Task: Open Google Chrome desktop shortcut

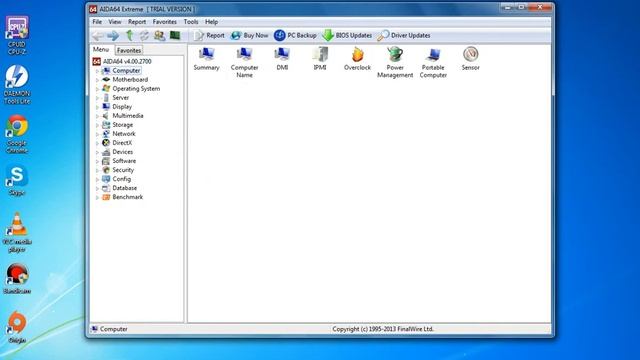Action: [x=17, y=134]
